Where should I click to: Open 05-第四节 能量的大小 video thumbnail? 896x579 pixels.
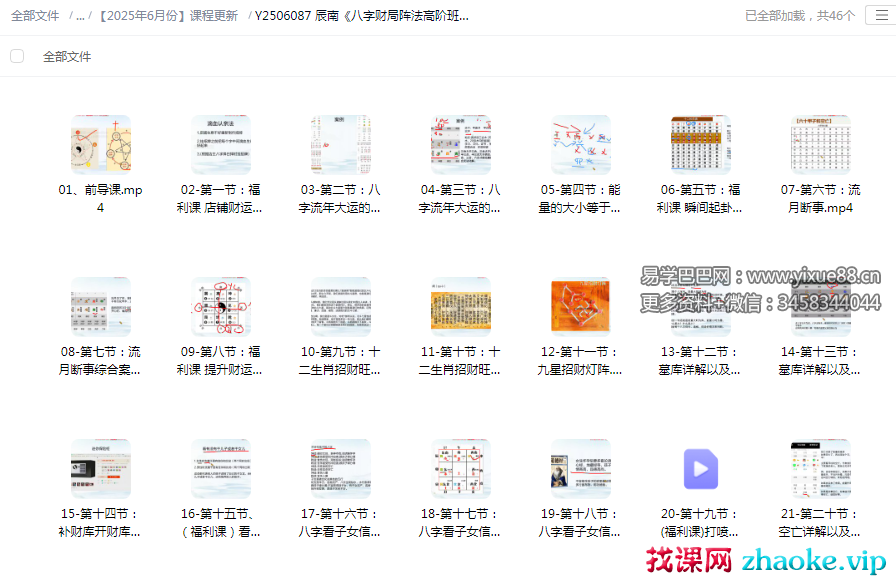580,145
